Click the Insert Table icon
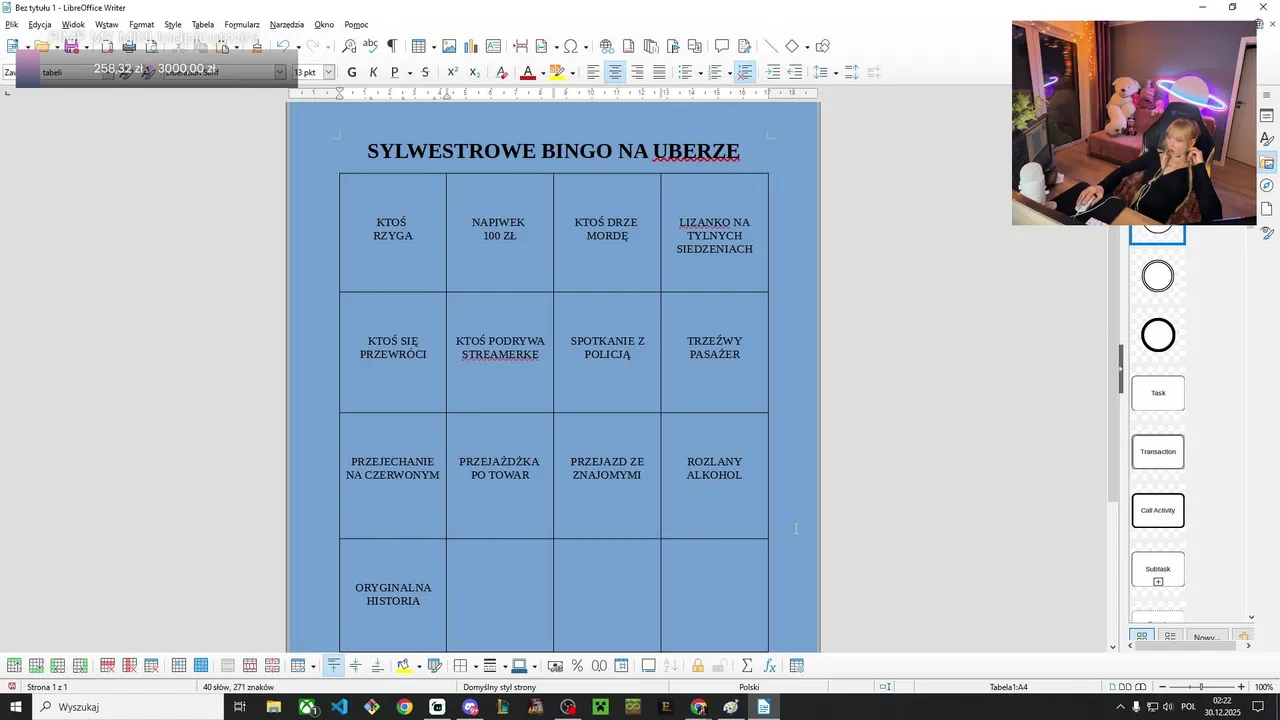1280x720 pixels. (x=418, y=46)
